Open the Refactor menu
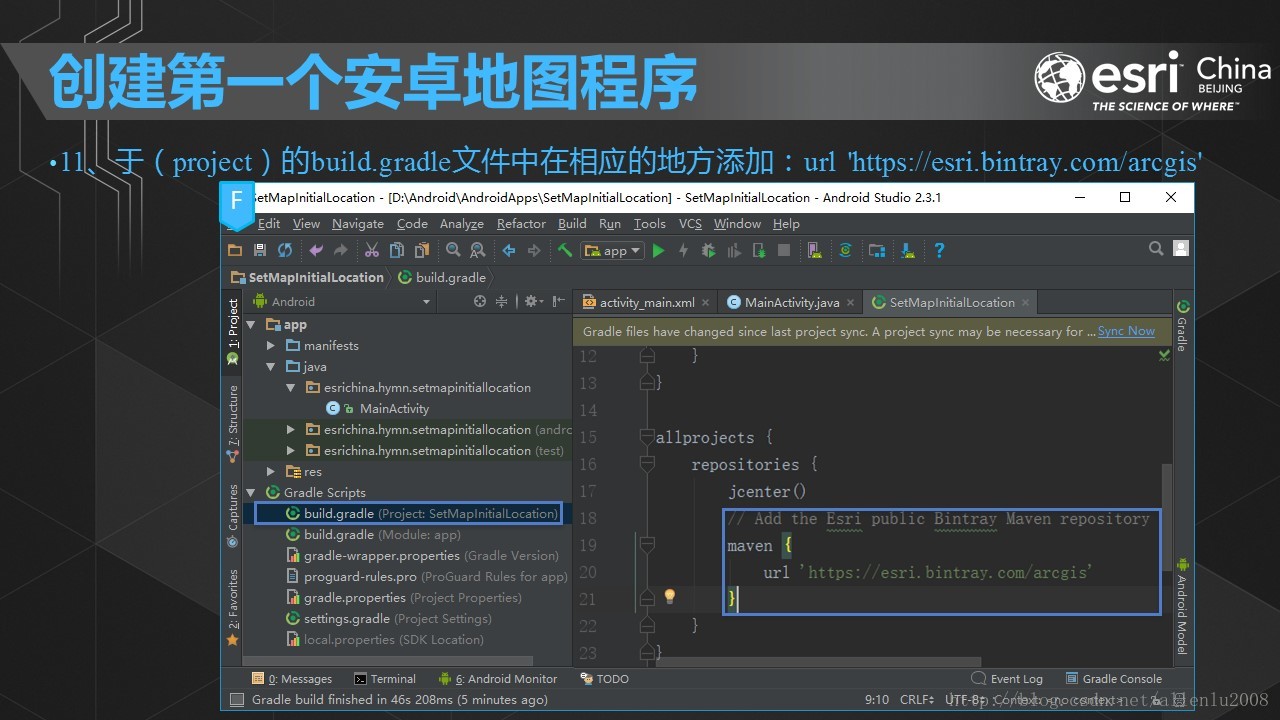 [521, 224]
